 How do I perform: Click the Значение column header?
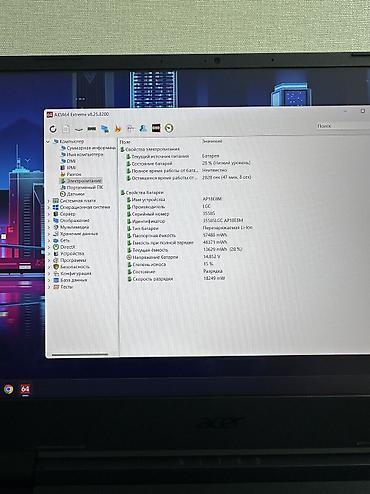pos(212,141)
